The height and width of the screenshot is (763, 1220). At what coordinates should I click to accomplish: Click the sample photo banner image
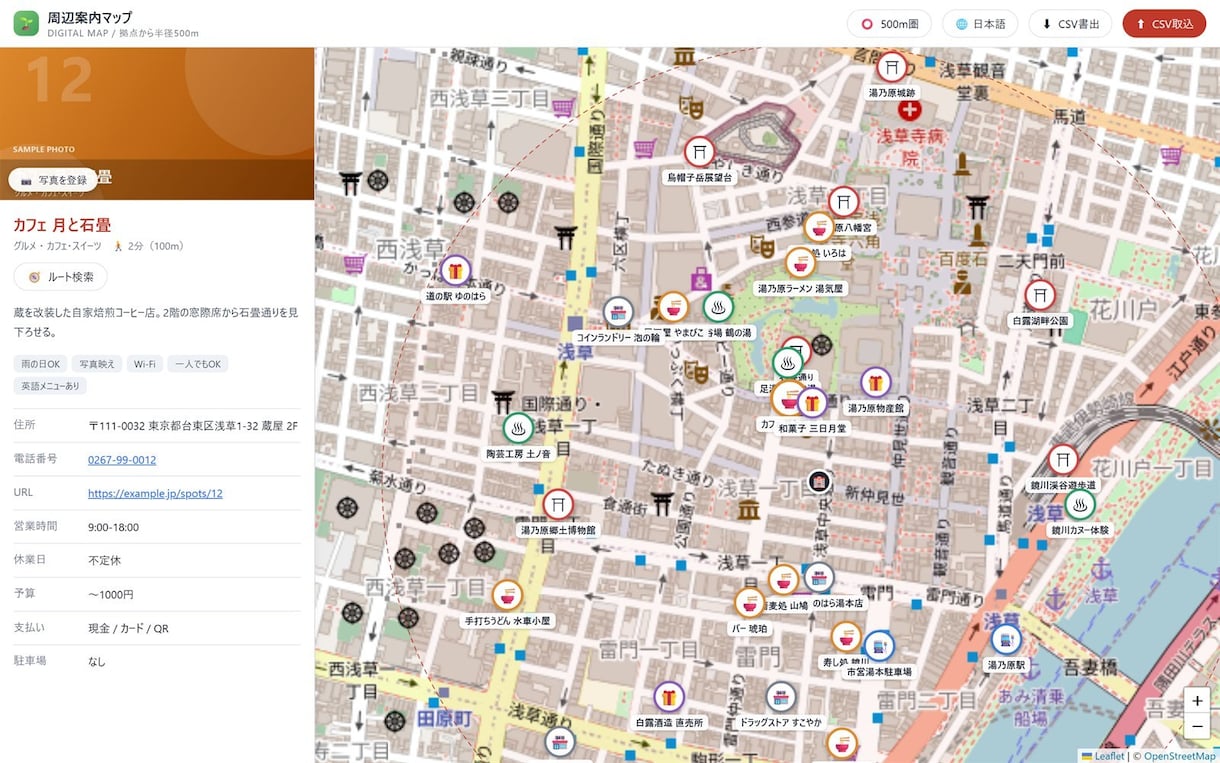pyautogui.click(x=157, y=123)
